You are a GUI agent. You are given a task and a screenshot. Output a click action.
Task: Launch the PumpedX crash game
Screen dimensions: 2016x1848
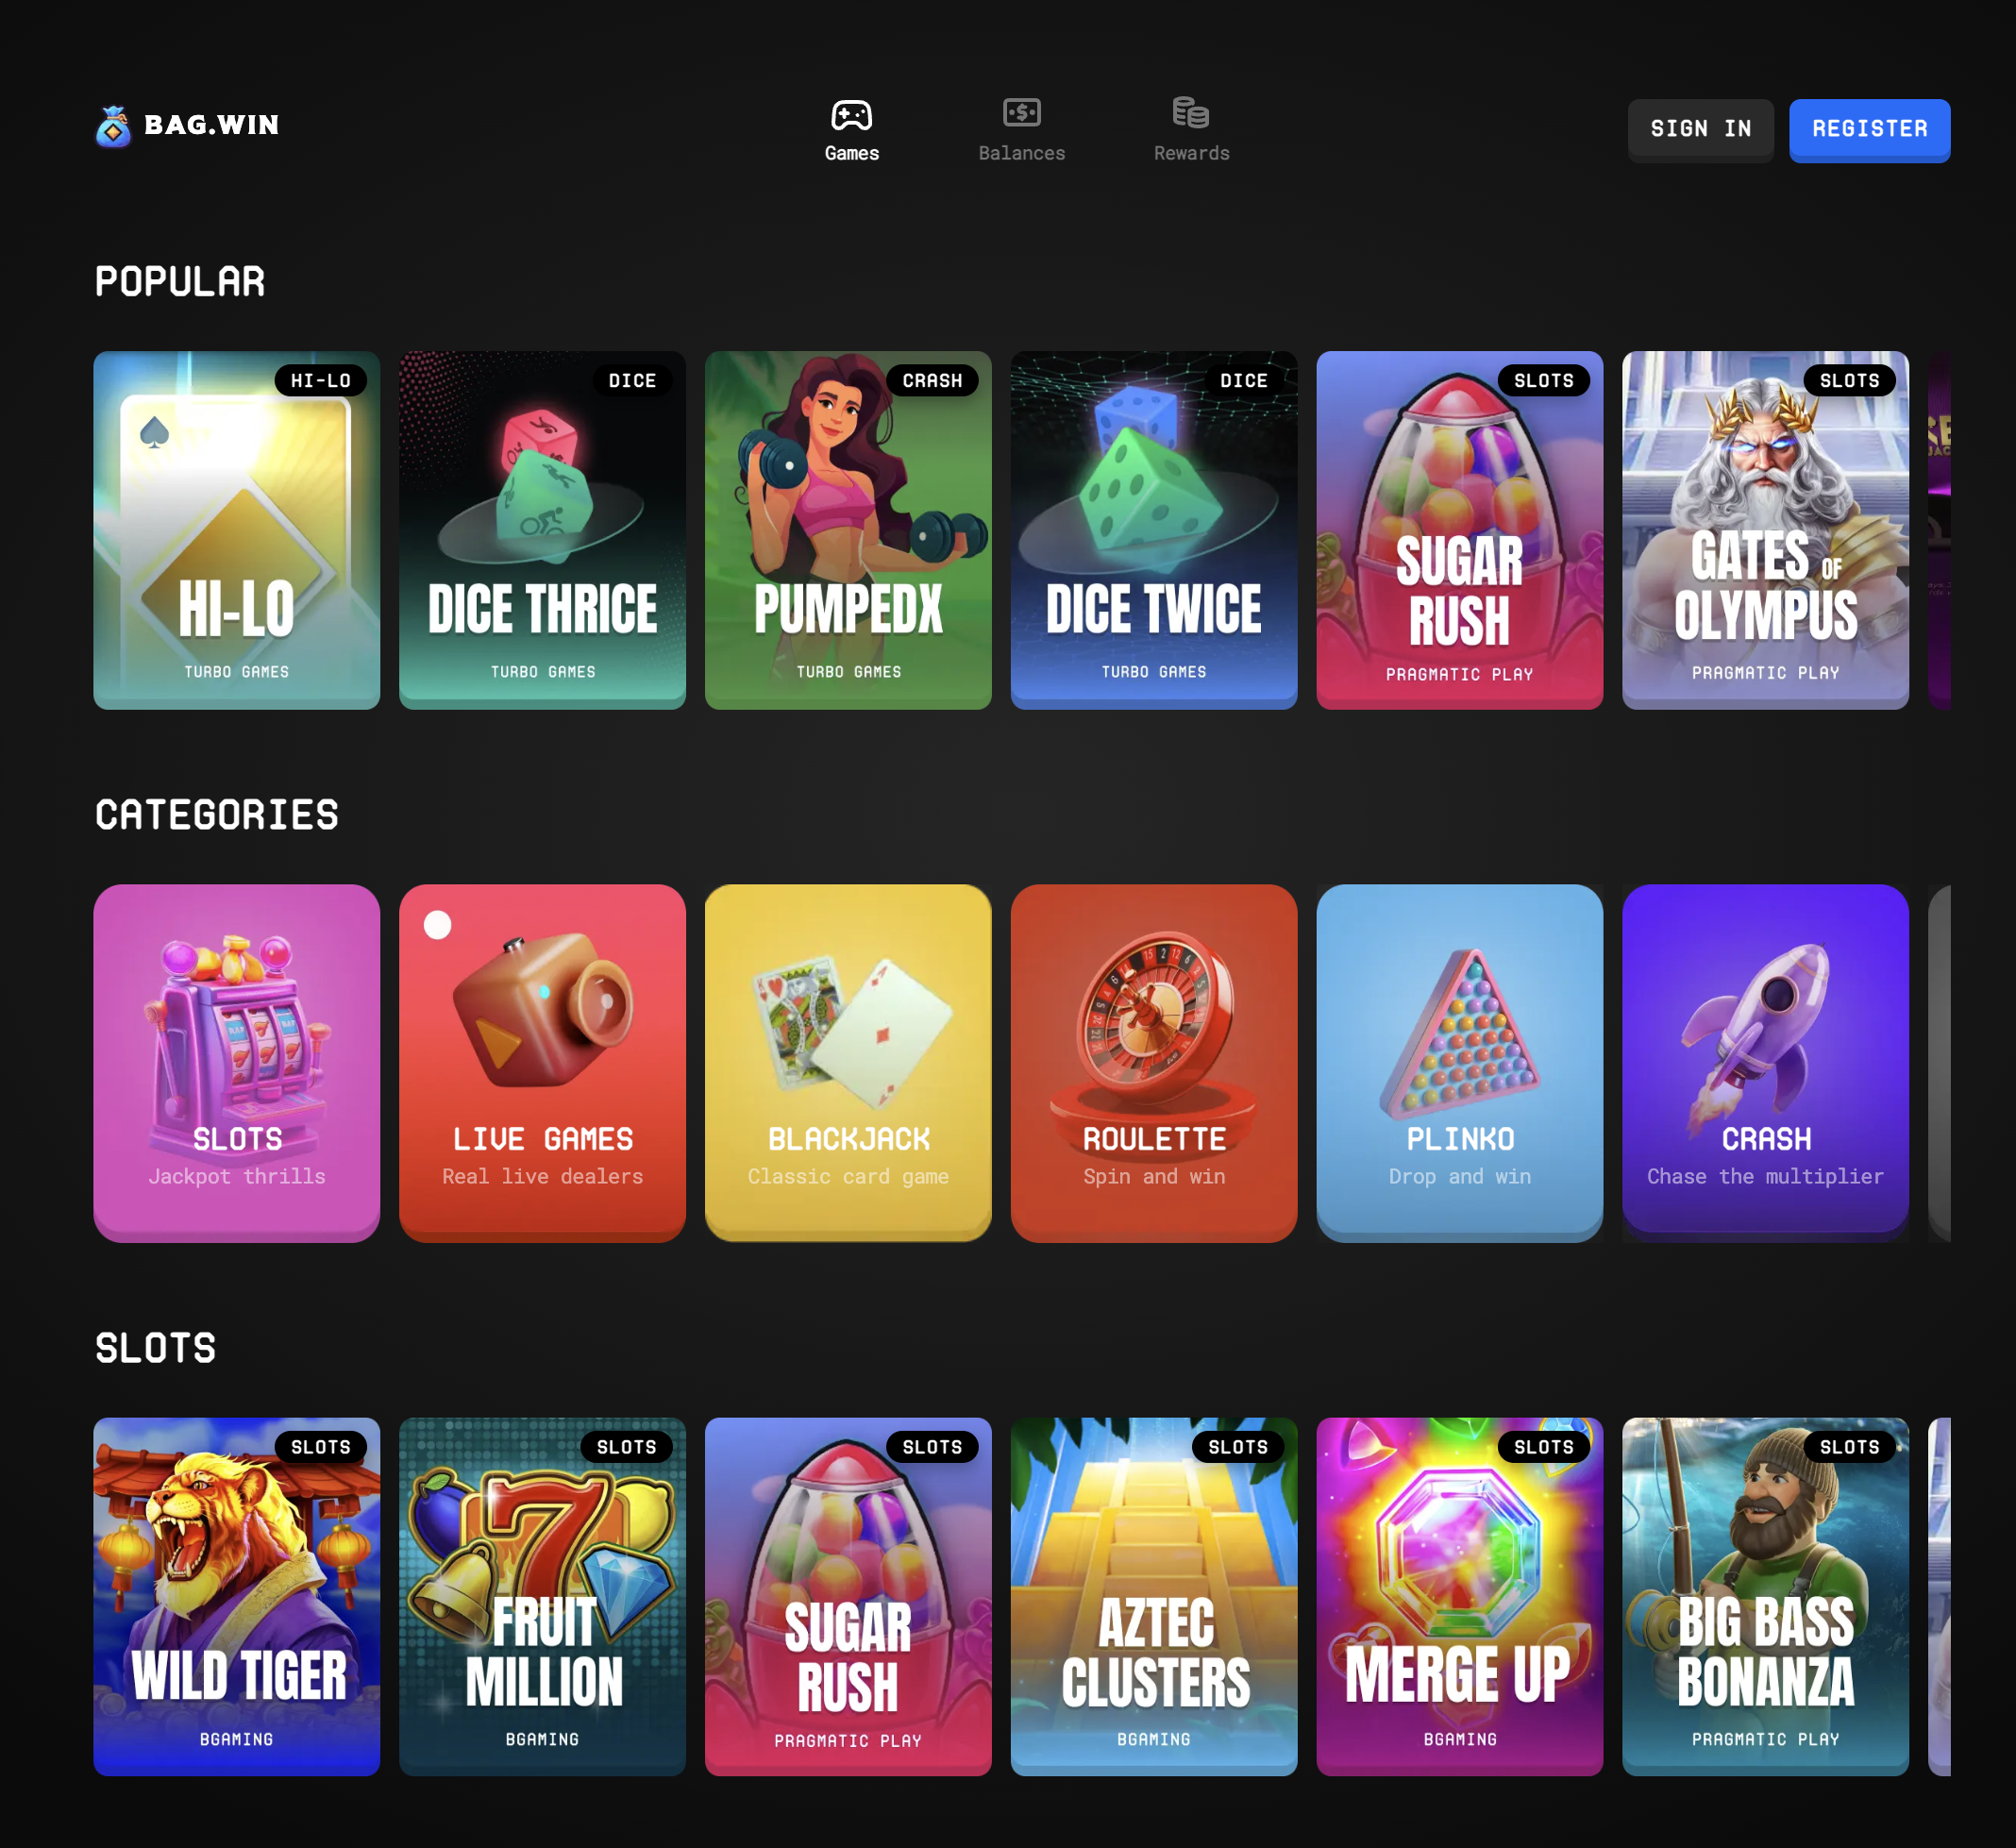click(848, 530)
